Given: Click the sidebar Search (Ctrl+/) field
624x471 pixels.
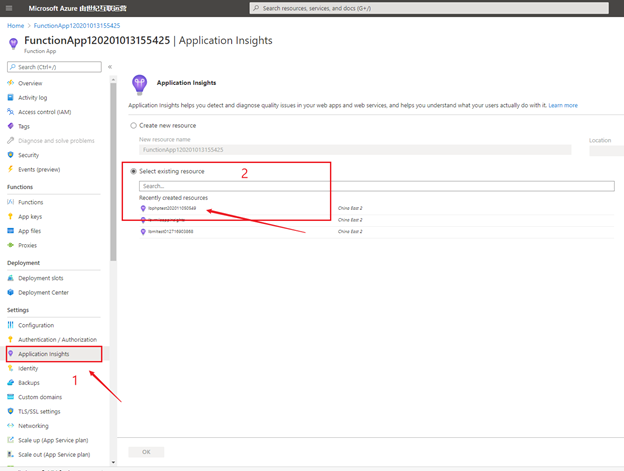Looking at the screenshot, I should coord(56,67).
